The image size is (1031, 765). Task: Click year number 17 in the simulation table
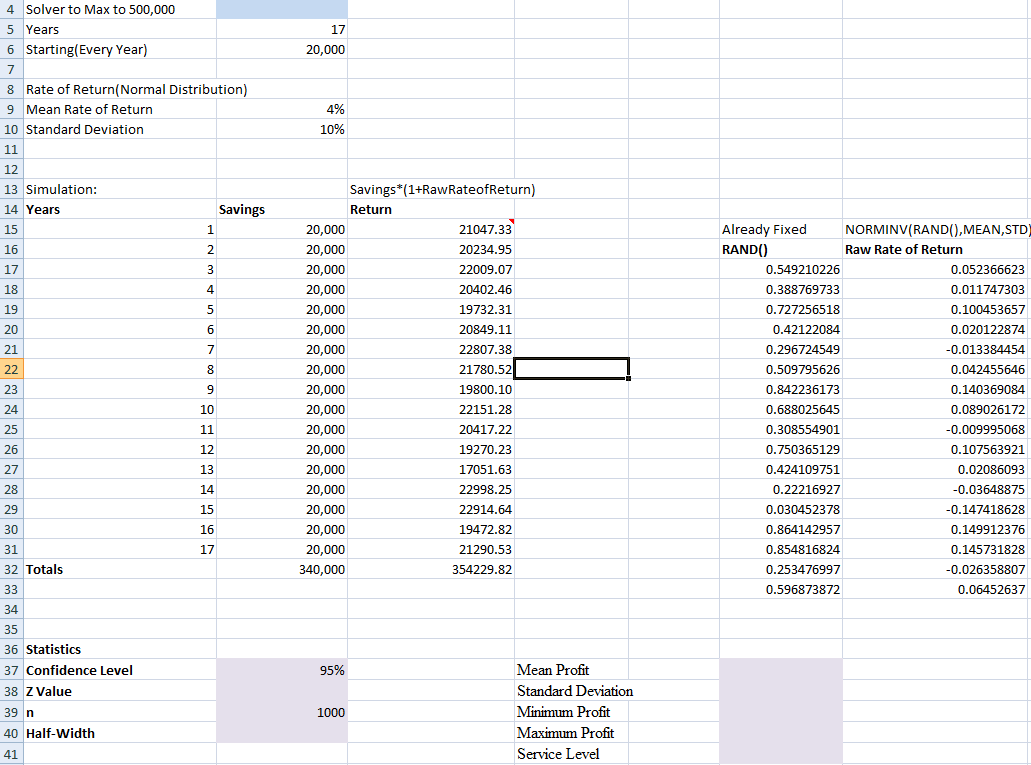point(120,549)
